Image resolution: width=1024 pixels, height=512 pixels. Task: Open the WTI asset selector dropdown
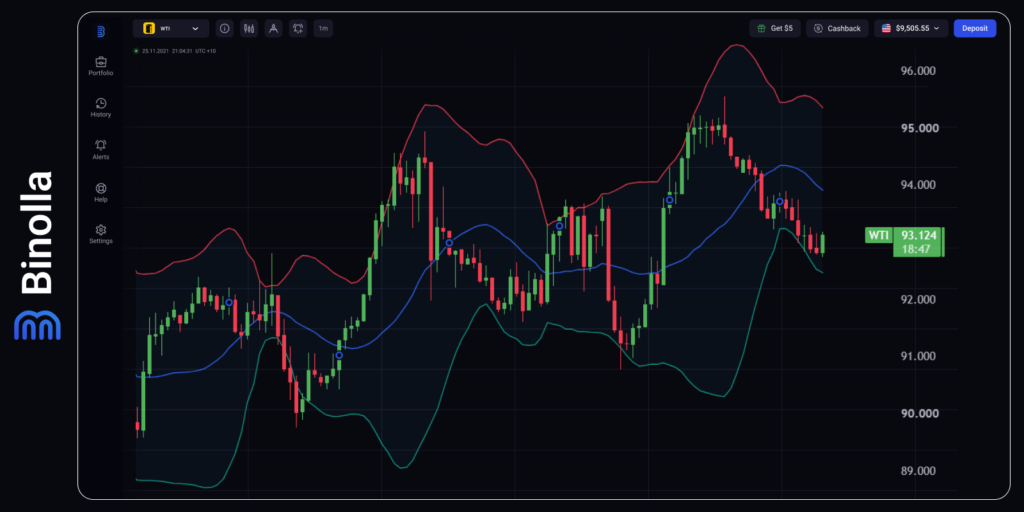tap(171, 29)
